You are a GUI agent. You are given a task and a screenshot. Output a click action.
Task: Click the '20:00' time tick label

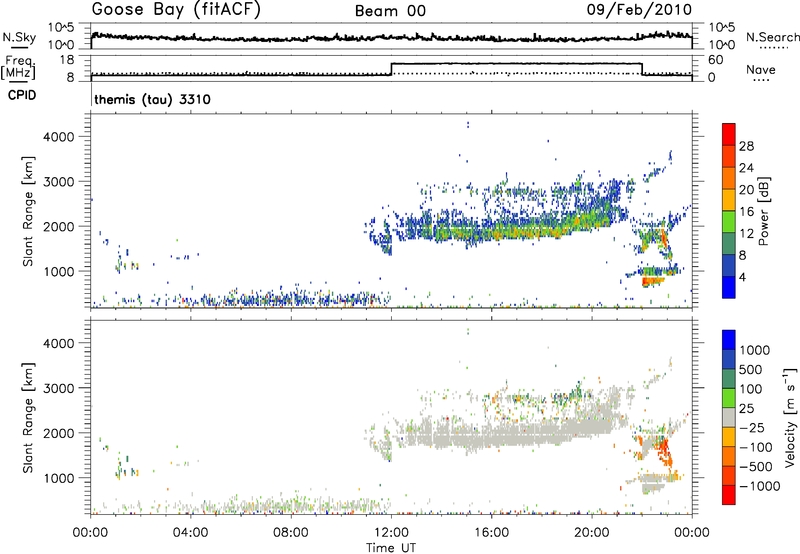591,533
